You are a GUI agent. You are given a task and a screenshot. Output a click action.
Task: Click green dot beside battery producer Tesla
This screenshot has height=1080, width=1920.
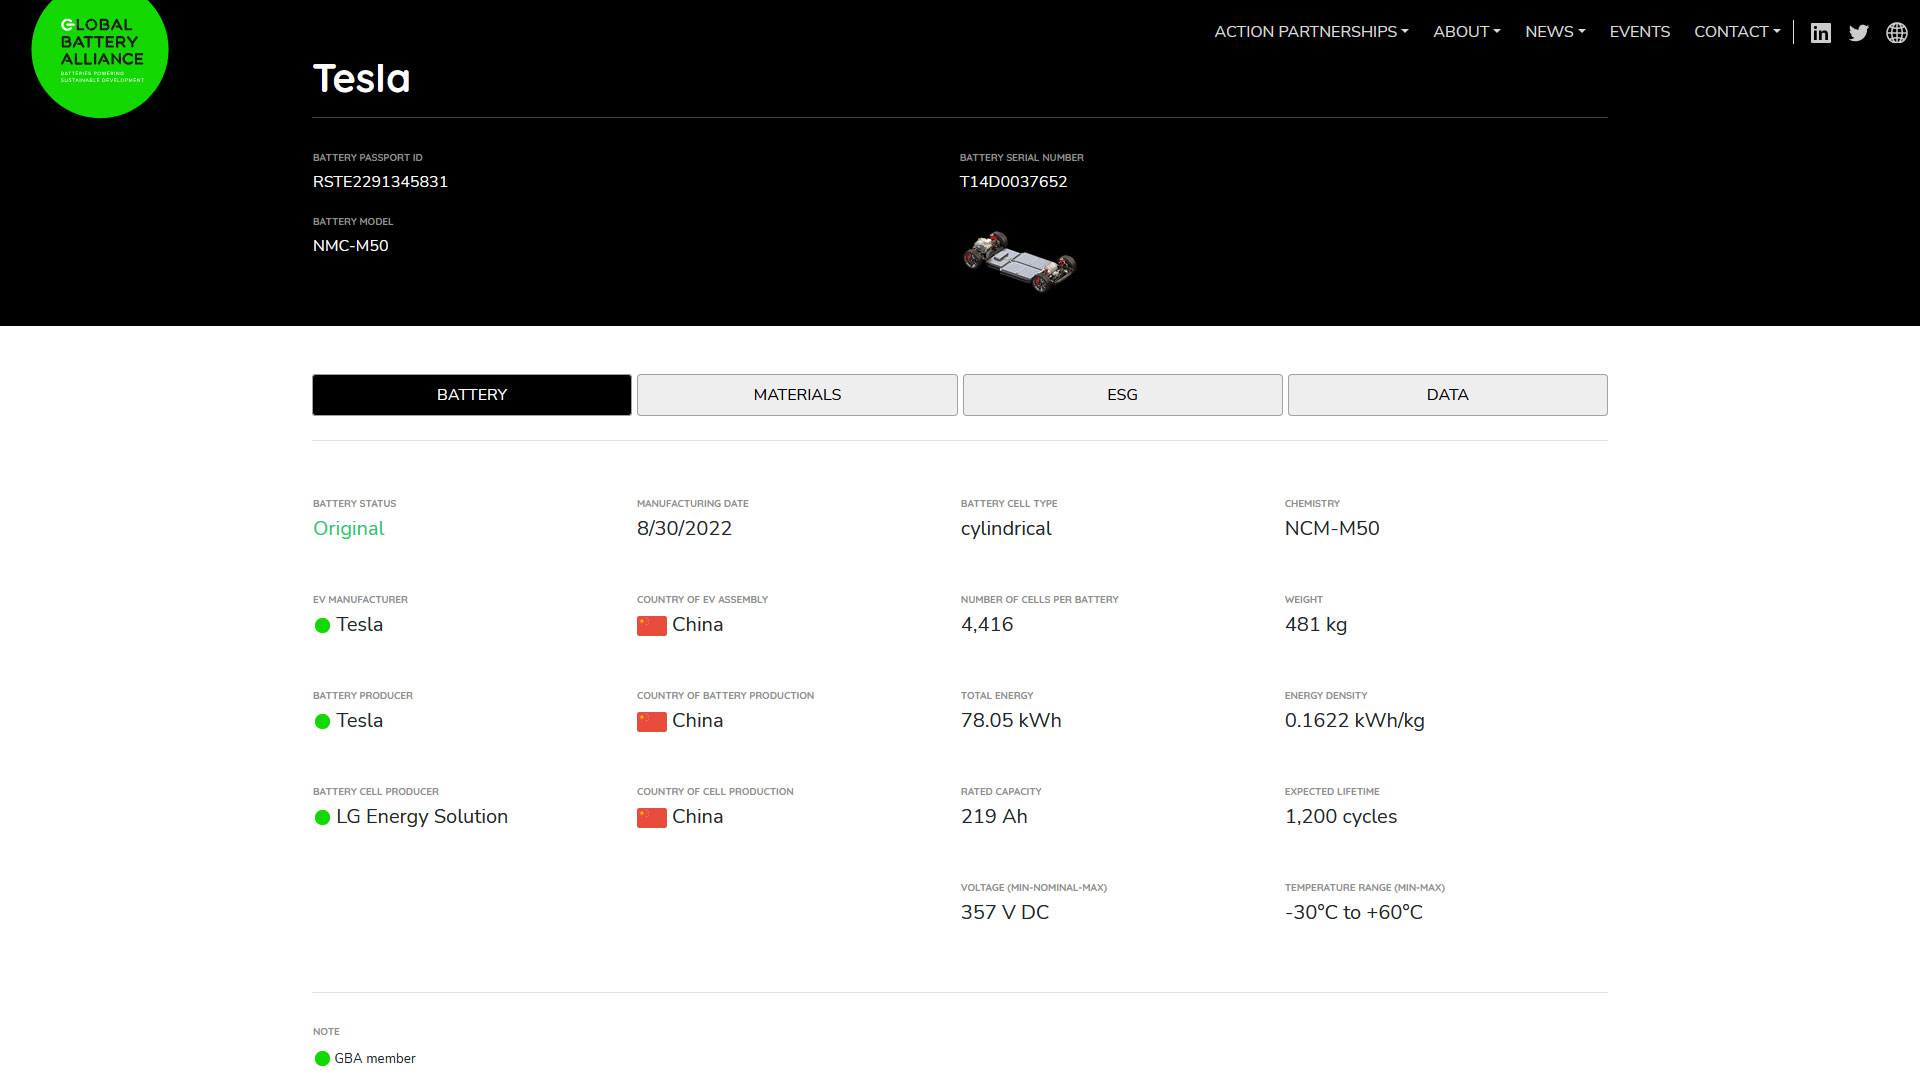322,722
